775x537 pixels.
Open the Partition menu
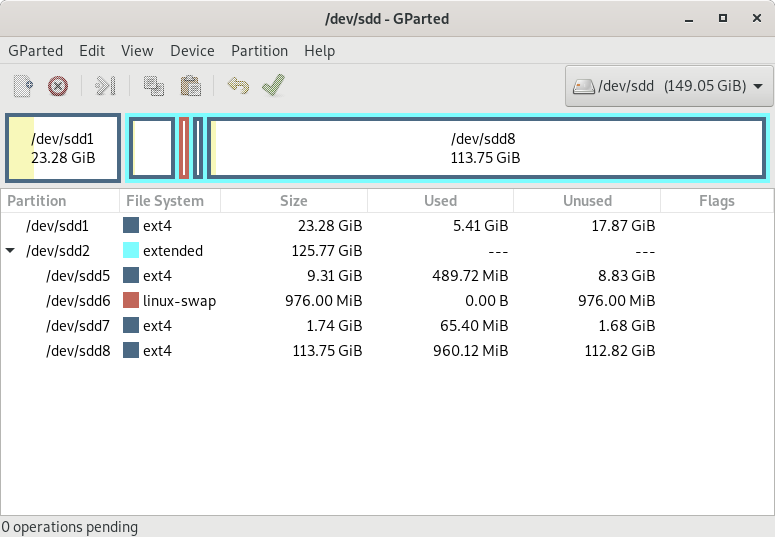[259, 51]
